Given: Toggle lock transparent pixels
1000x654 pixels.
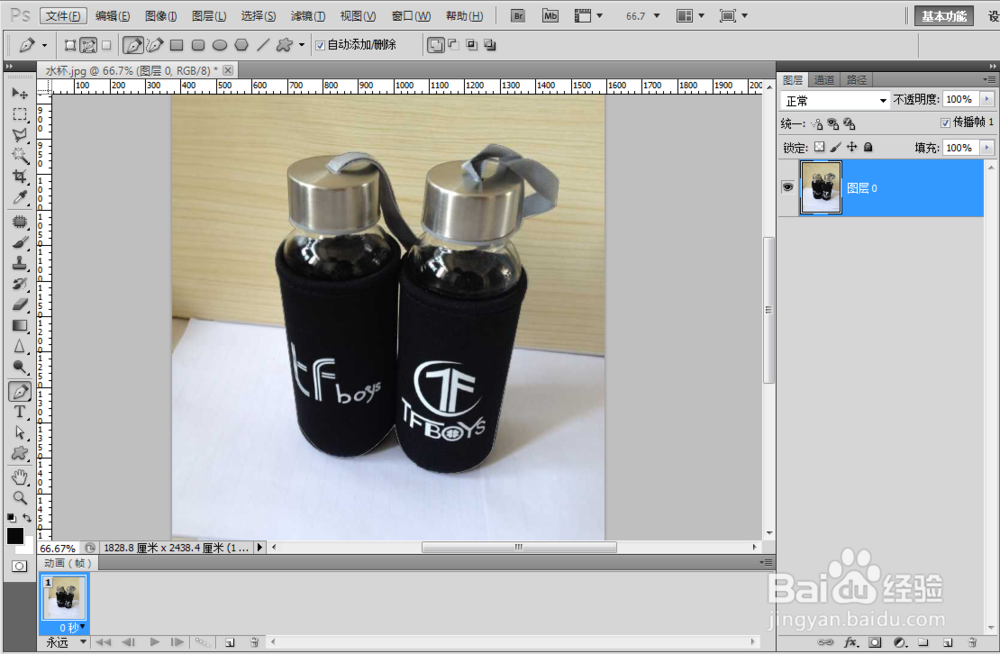Looking at the screenshot, I should click(820, 147).
